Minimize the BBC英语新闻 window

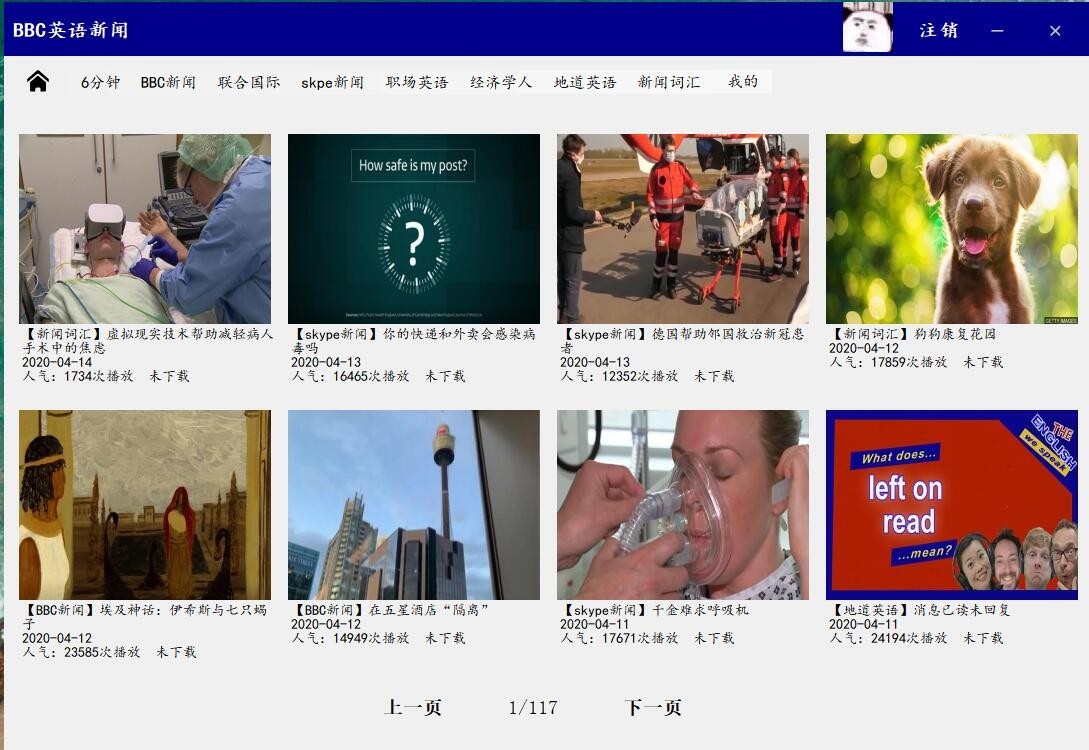(997, 31)
